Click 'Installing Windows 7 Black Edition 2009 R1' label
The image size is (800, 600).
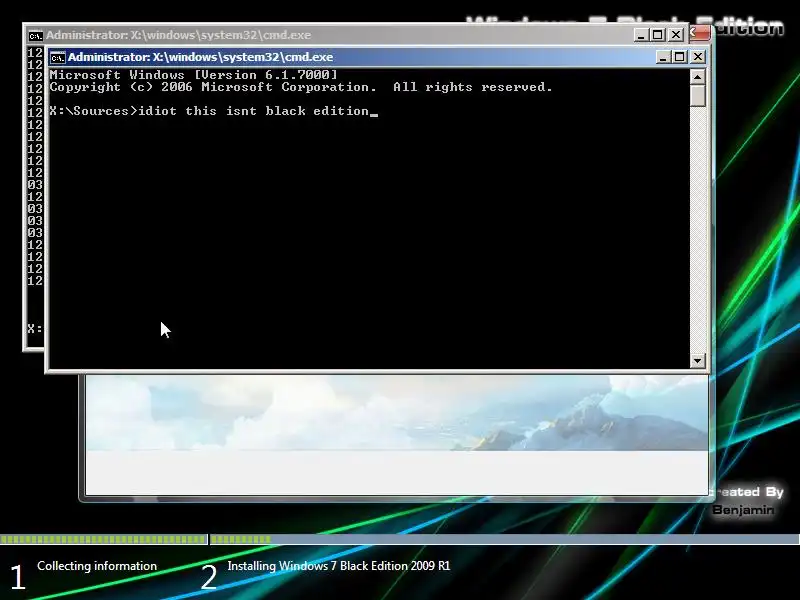click(x=339, y=566)
